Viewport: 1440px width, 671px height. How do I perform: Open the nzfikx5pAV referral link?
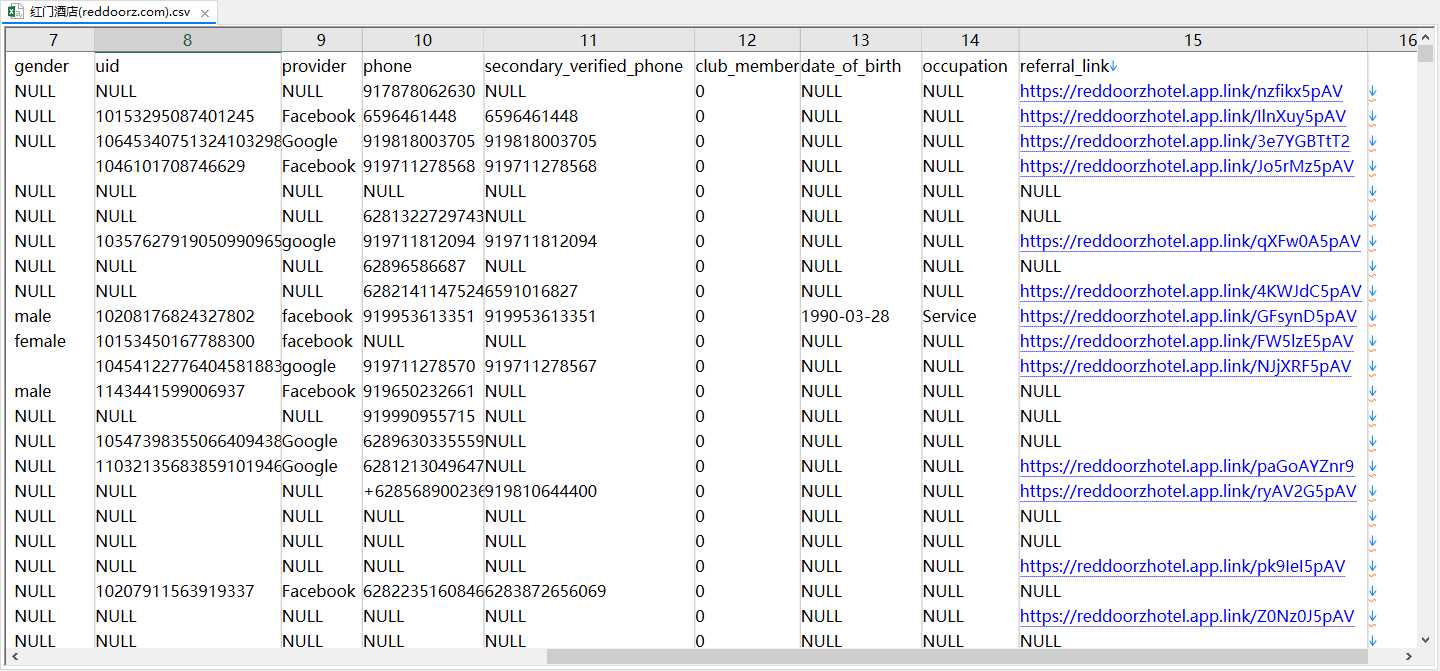point(1181,91)
